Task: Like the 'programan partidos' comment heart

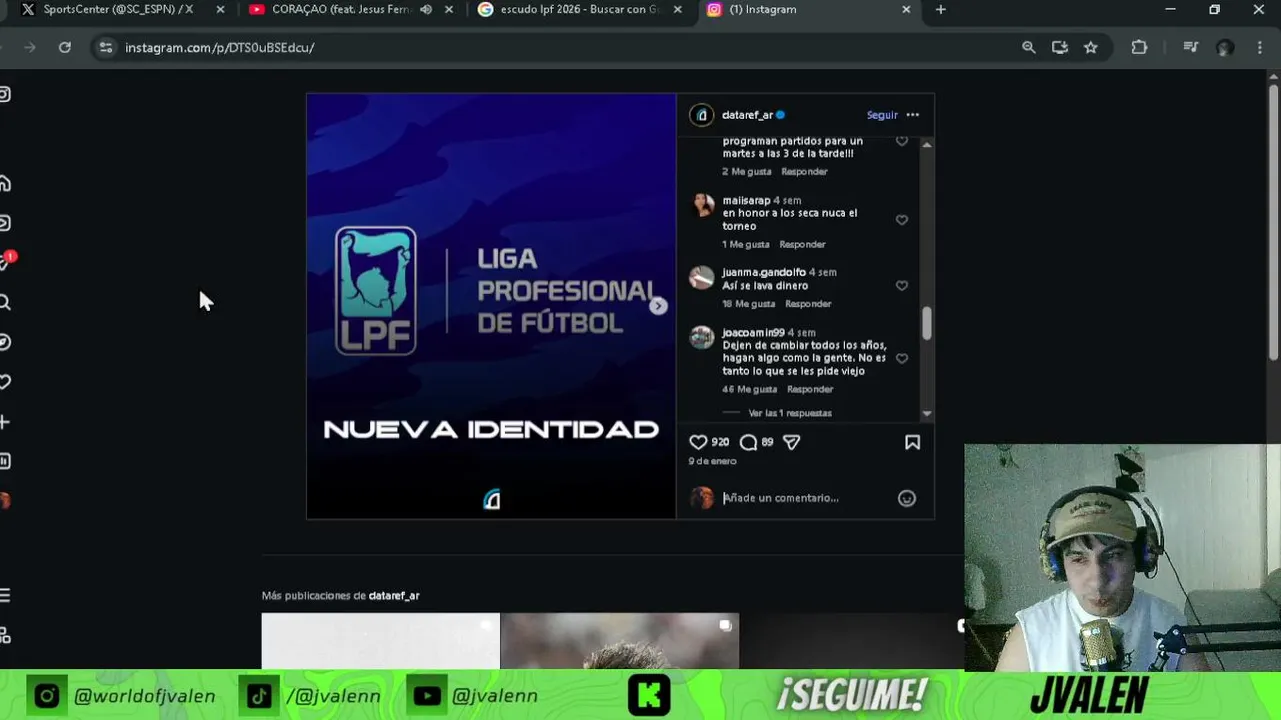Action: pos(902,141)
